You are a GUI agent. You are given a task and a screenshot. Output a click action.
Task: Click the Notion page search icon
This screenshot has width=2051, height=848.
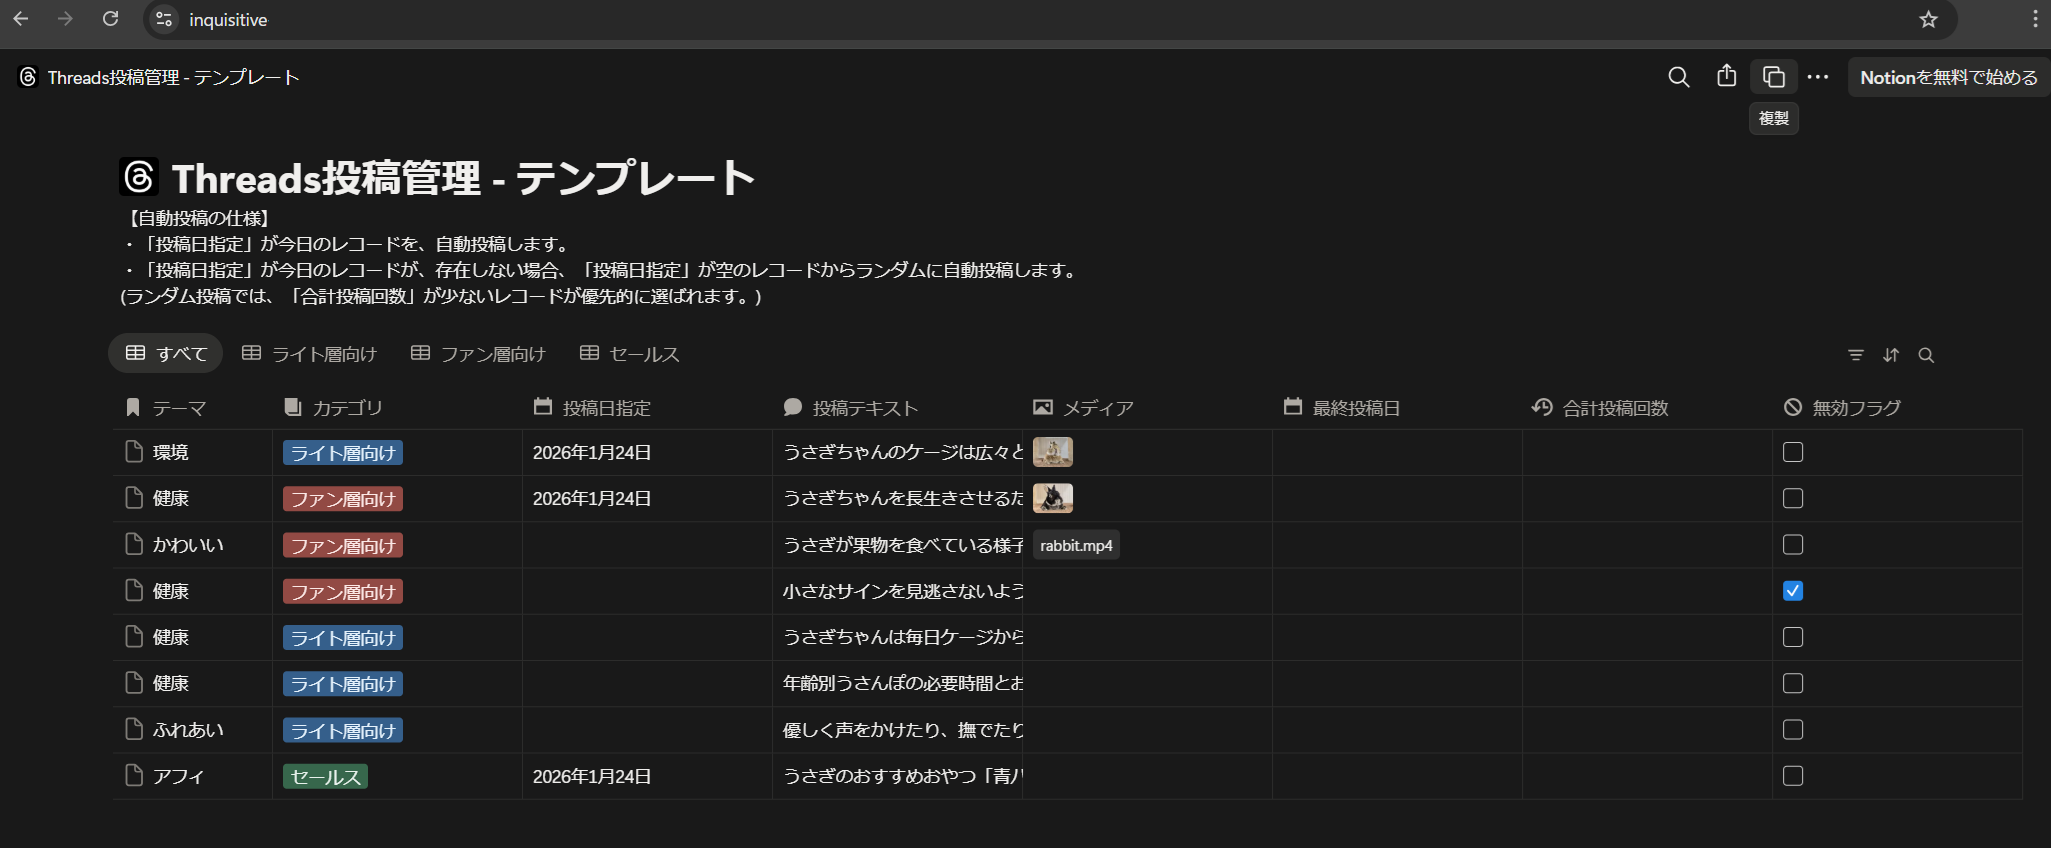tap(1678, 77)
